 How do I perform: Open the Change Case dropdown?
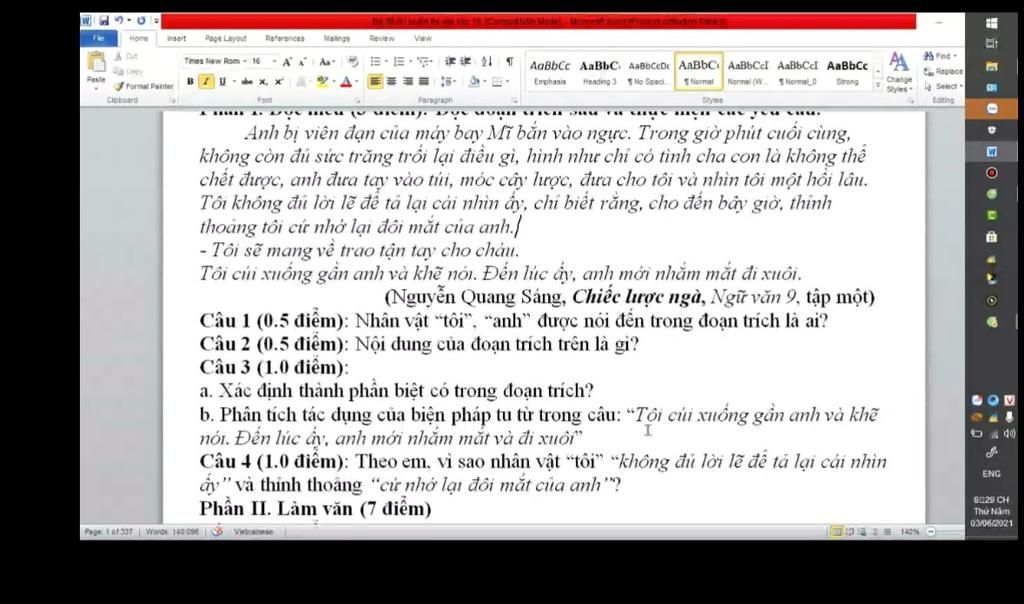(x=327, y=61)
